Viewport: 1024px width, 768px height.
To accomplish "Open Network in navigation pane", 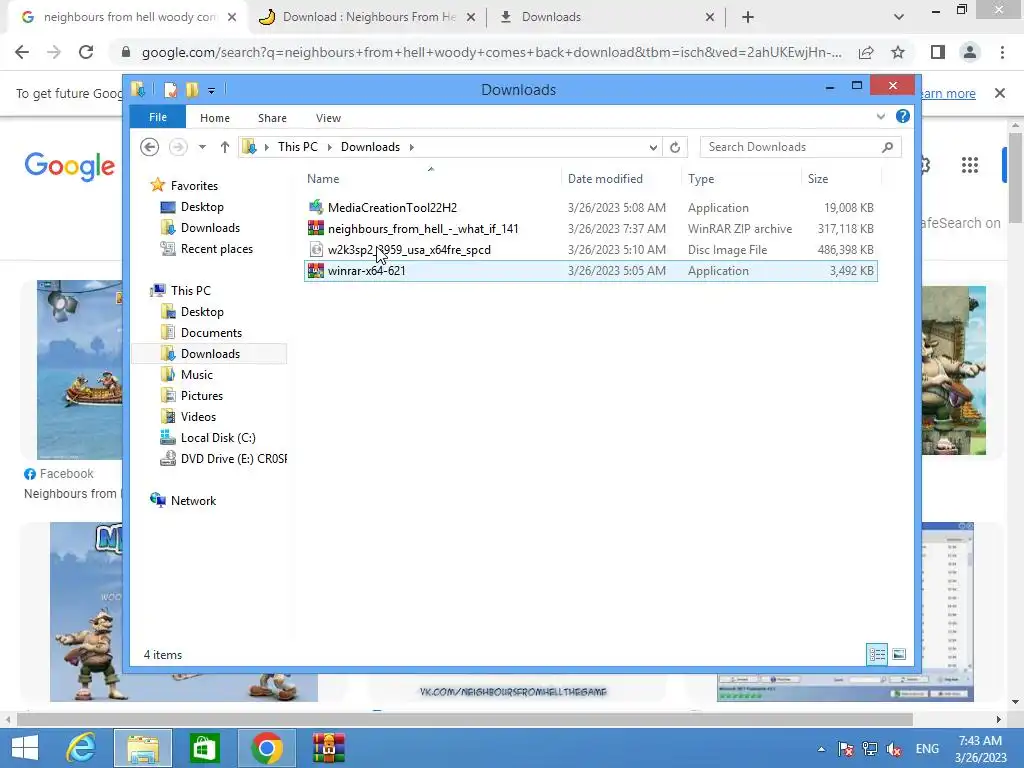I will coord(193,501).
